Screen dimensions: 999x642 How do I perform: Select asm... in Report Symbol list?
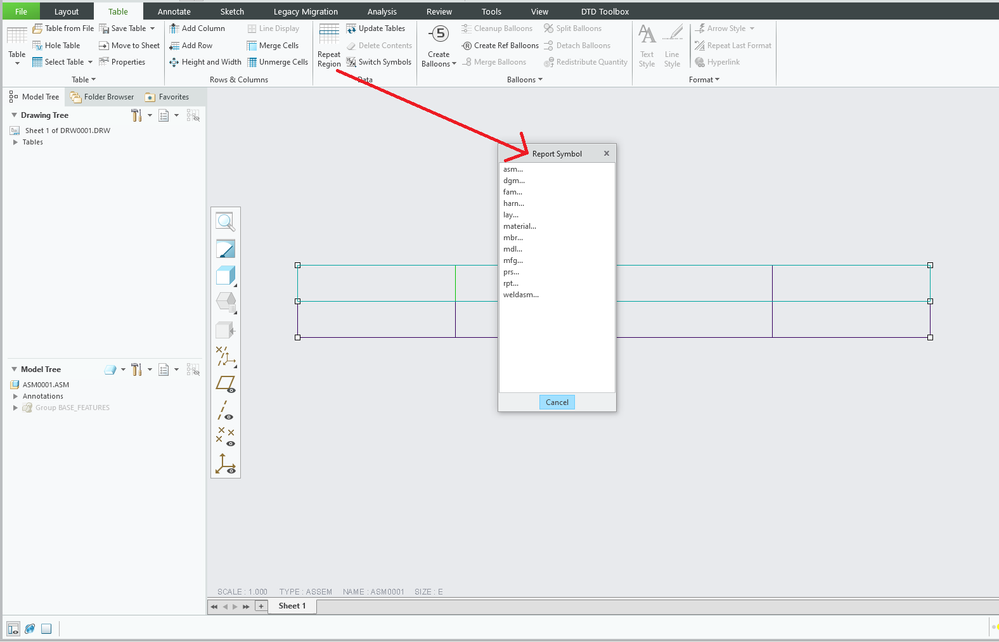[x=513, y=169]
